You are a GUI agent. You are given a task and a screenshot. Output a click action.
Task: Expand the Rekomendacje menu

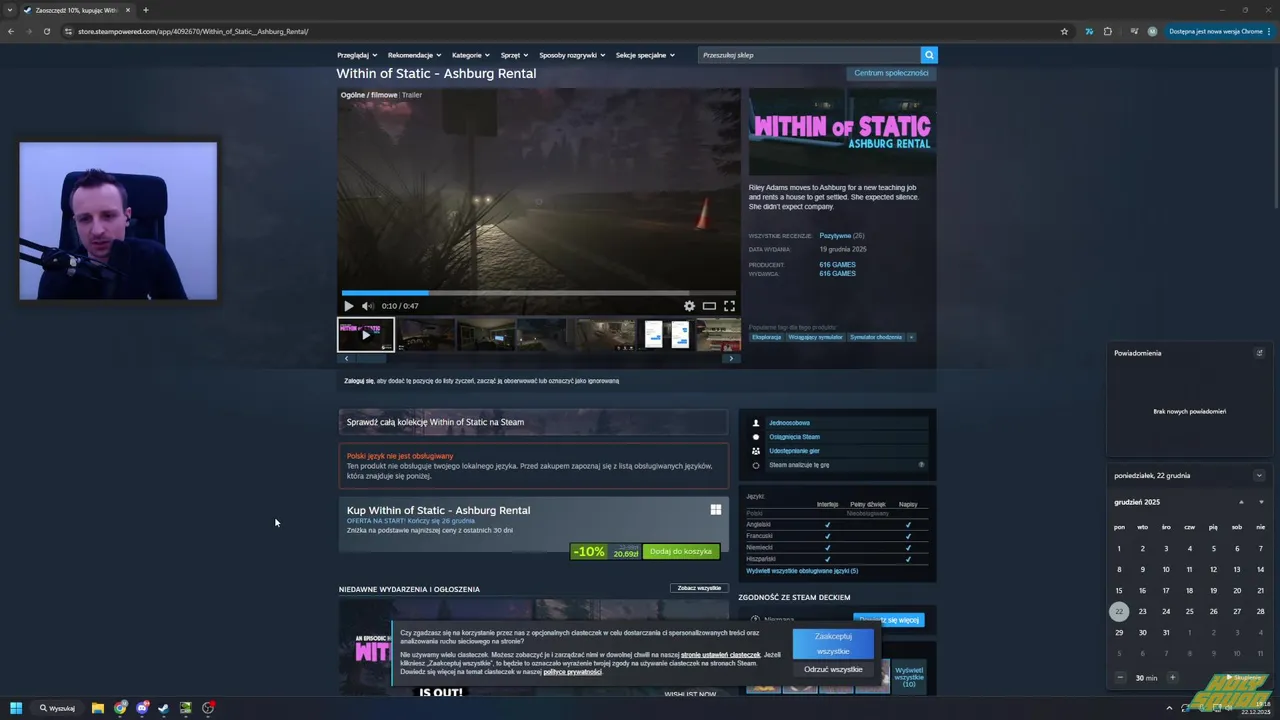point(414,55)
